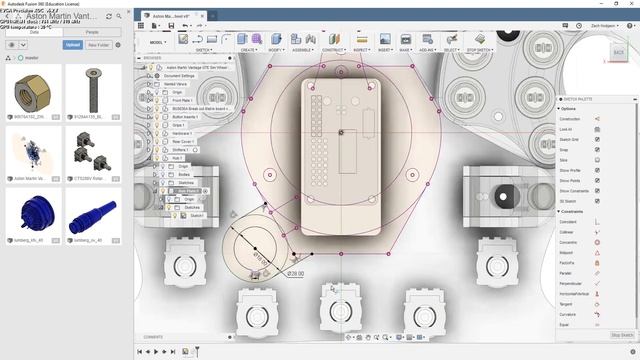Toggle Front Plate 1 visibility bulb

[156, 100]
